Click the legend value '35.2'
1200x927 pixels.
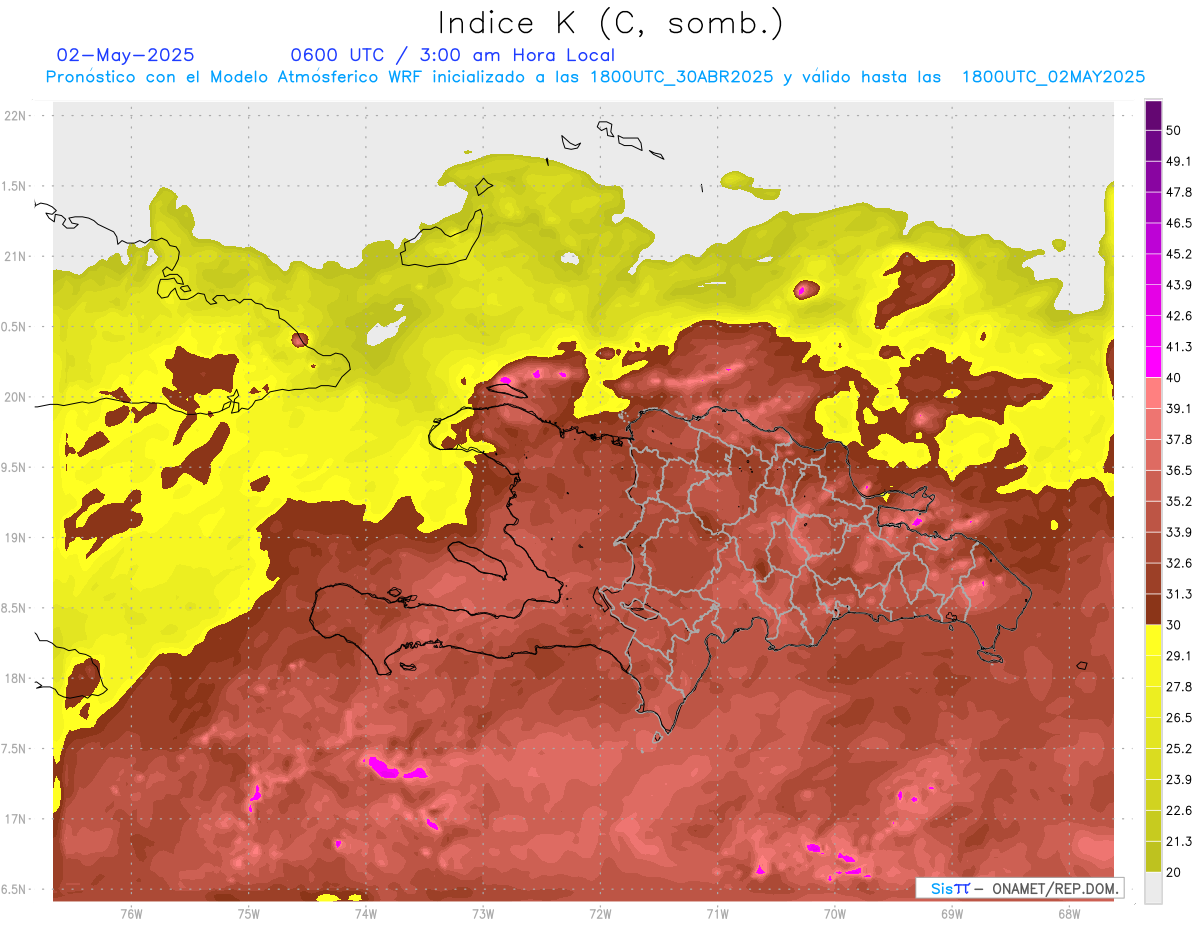(1179, 501)
